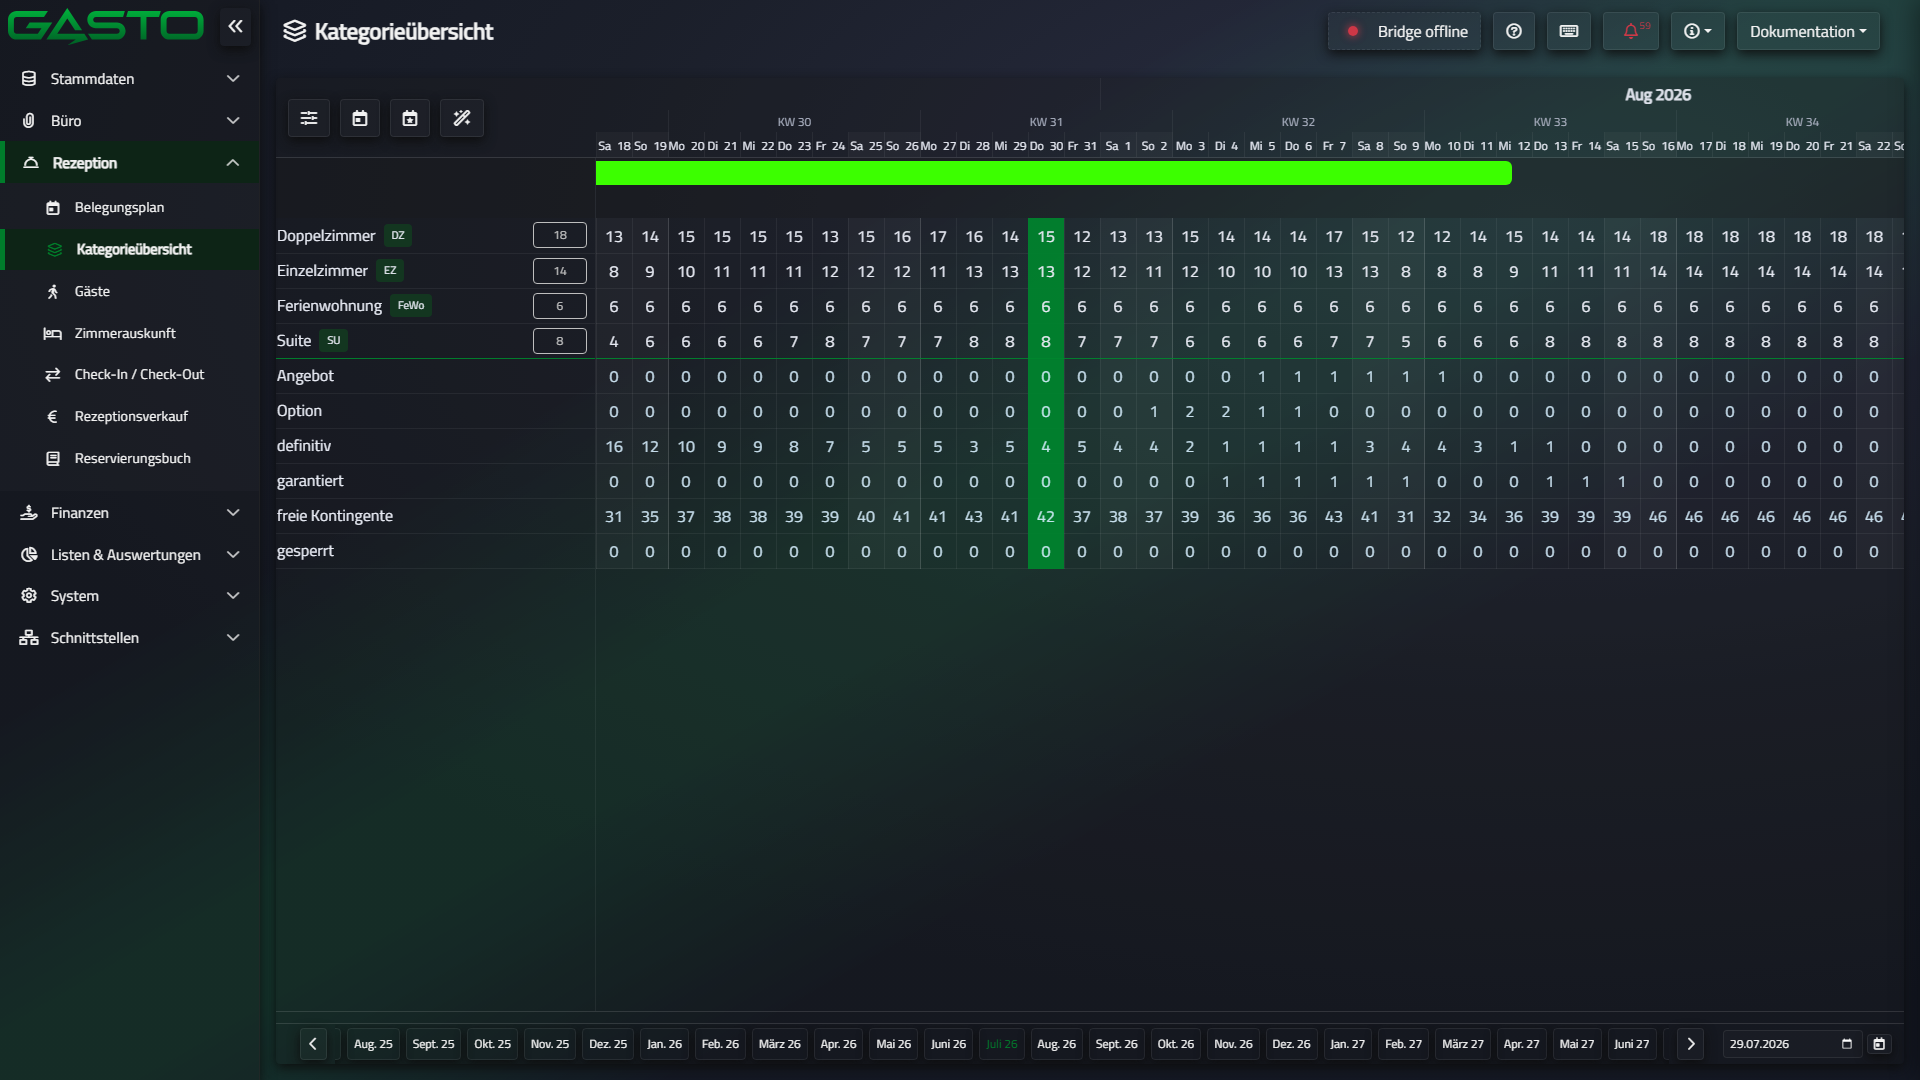1920x1080 pixels.
Task: Open Reservierungsbuch in the sidebar
Action: (130, 459)
